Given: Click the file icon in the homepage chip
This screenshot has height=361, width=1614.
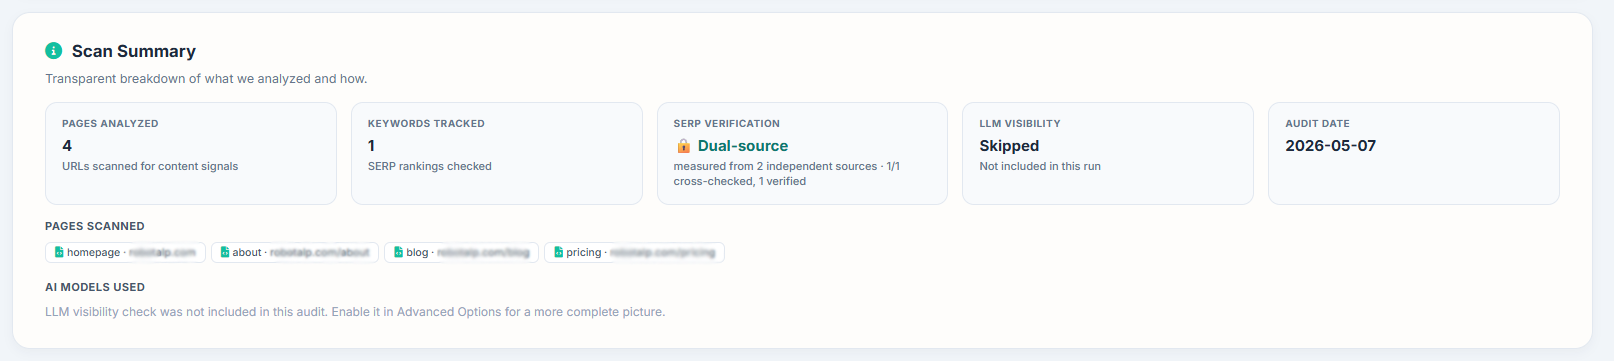Looking at the screenshot, I should point(59,253).
